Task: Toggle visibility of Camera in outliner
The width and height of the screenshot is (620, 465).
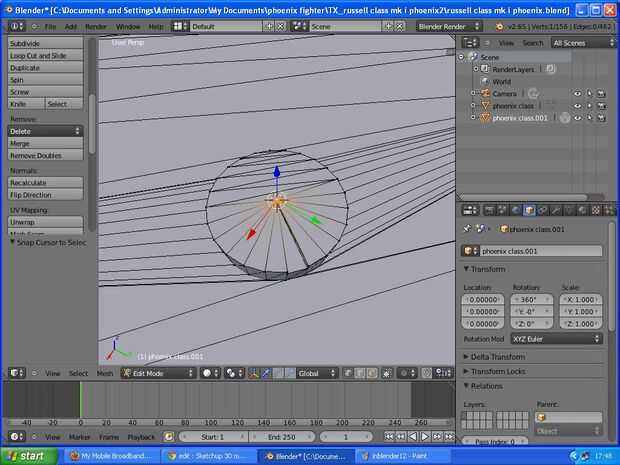Action: 577,93
